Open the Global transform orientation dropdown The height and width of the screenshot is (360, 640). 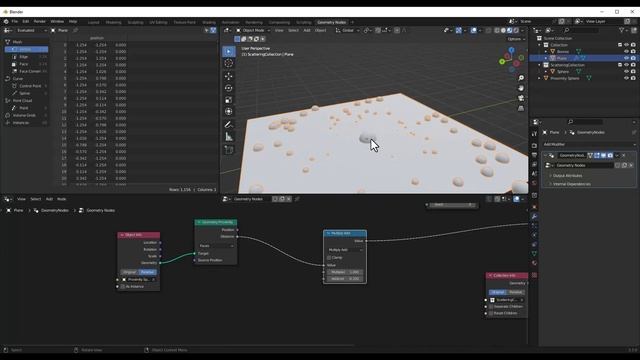click(x=348, y=30)
